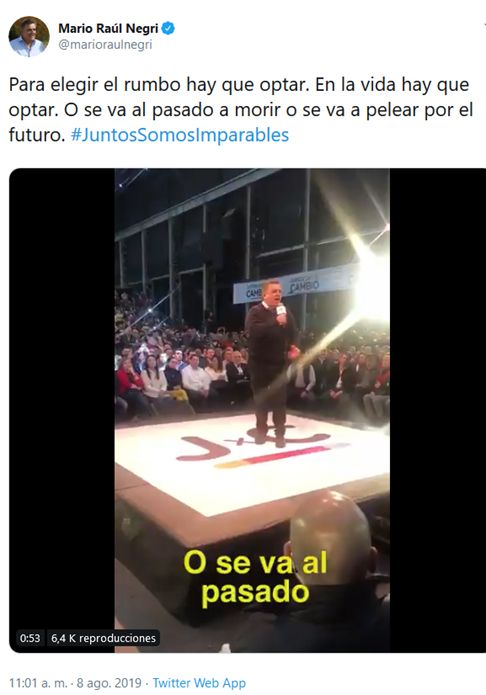Play the video by clicking the speaker on stage
This screenshot has height=695, width=486.
tap(271, 362)
